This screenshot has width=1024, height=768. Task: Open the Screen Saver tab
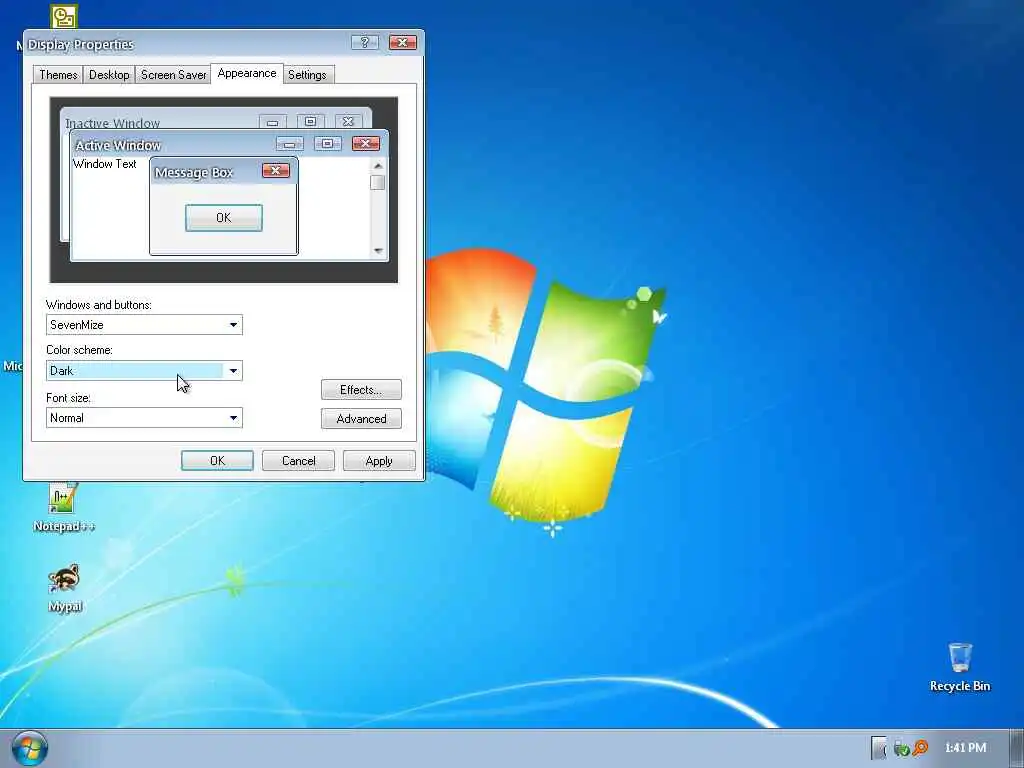[x=173, y=74]
